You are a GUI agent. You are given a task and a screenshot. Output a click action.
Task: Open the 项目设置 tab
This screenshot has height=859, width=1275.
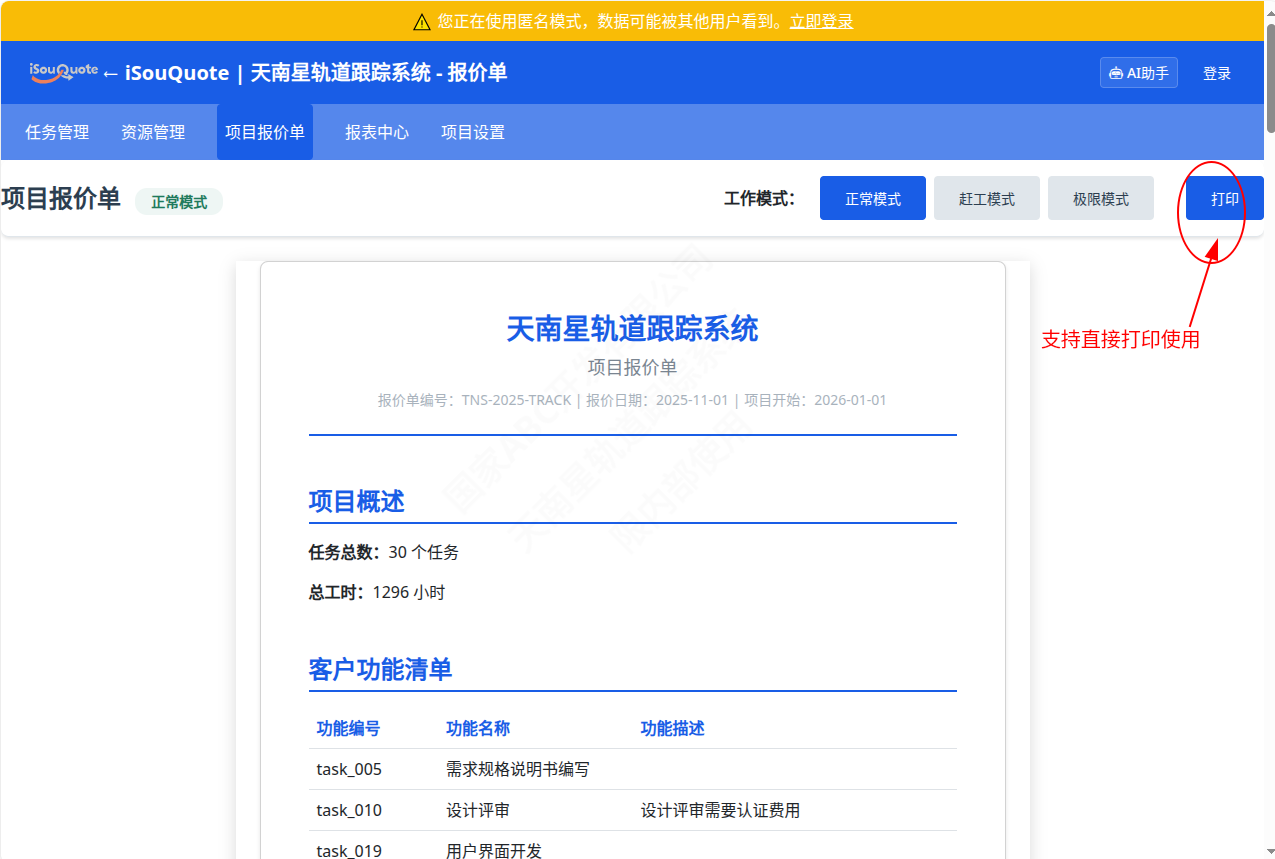click(x=473, y=132)
